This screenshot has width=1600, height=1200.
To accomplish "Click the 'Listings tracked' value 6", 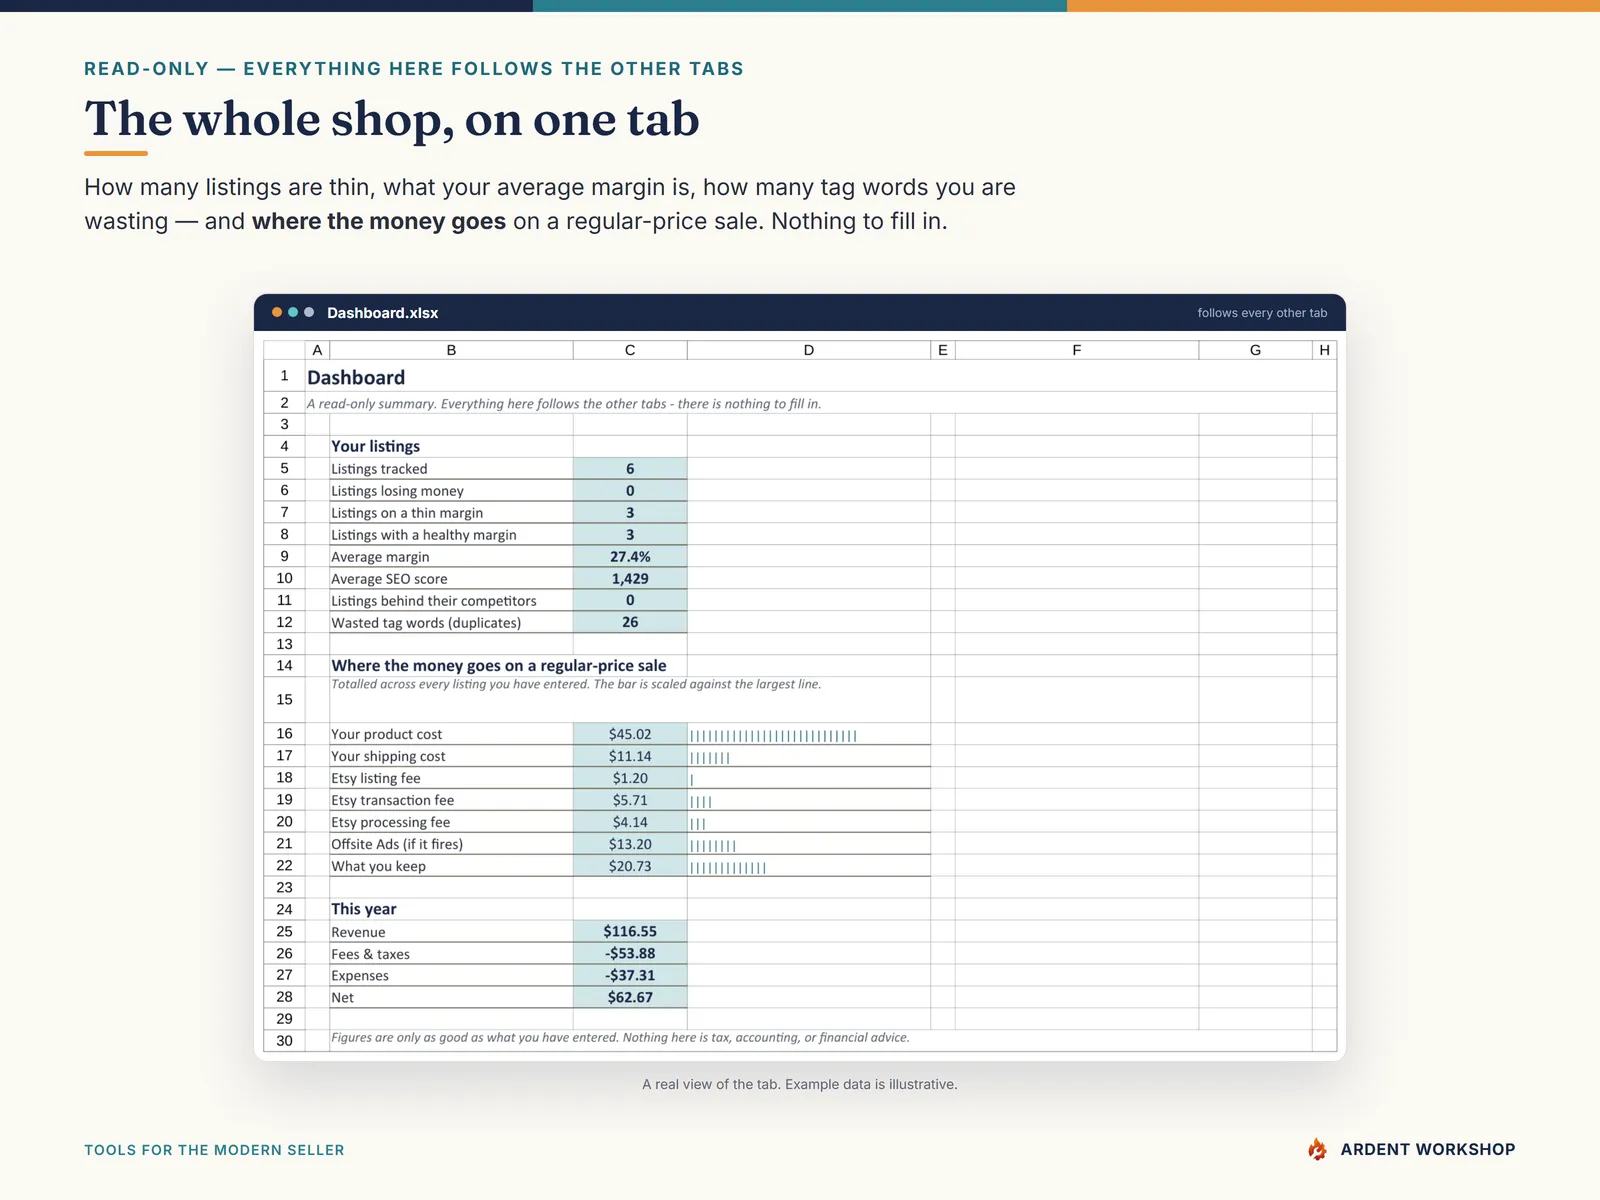I will pos(630,468).
